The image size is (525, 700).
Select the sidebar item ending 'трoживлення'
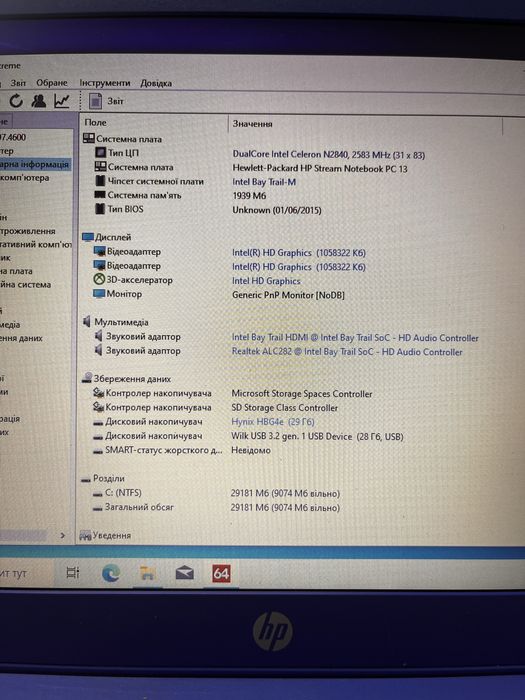tap(28, 231)
